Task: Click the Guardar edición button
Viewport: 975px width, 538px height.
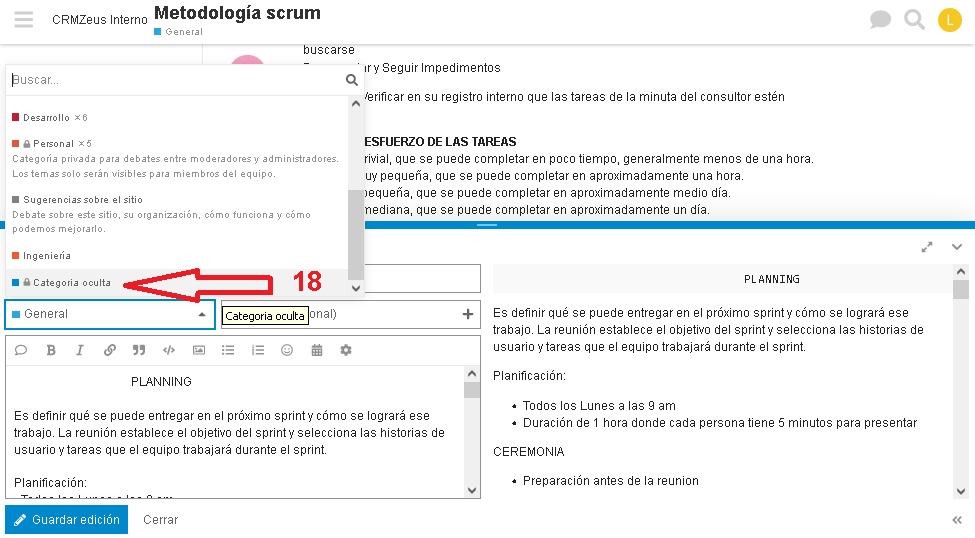Action: (67, 519)
